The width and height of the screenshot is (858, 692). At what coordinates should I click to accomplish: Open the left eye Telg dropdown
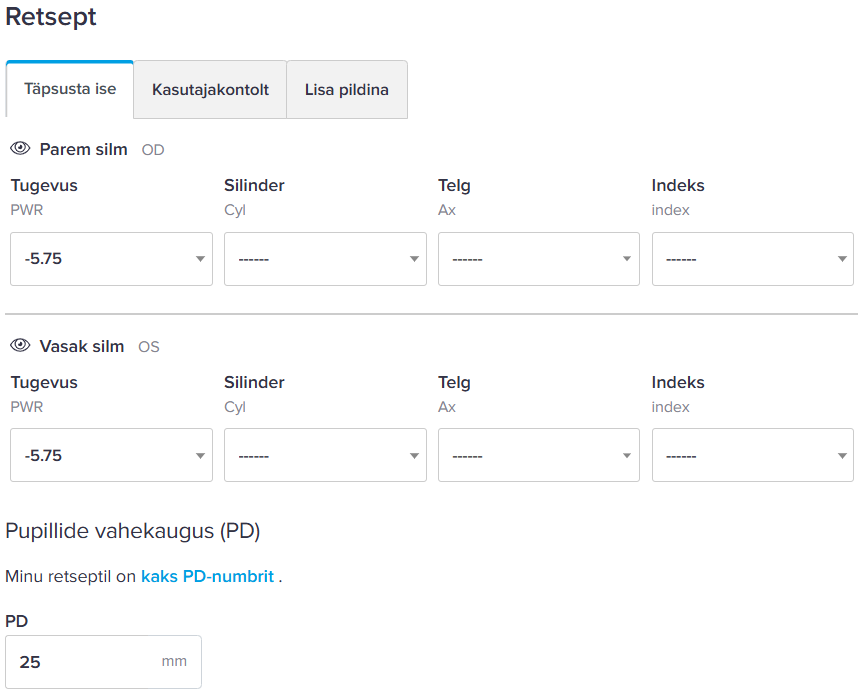[x=538, y=456]
